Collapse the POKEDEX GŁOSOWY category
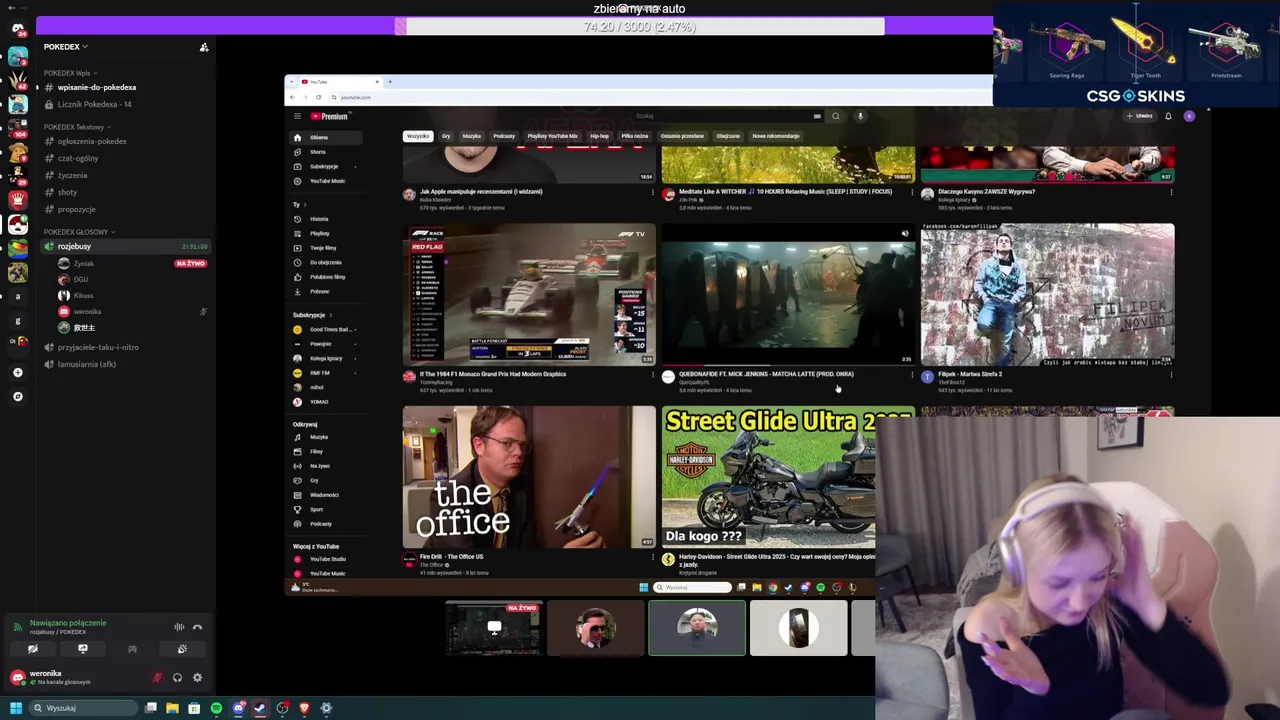Image resolution: width=1280 pixels, height=720 pixels. [79, 232]
